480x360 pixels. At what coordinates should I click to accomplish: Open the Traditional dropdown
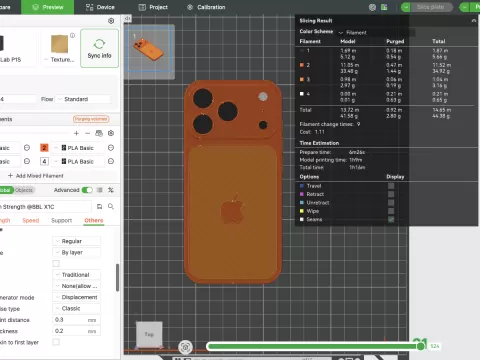coord(76,275)
